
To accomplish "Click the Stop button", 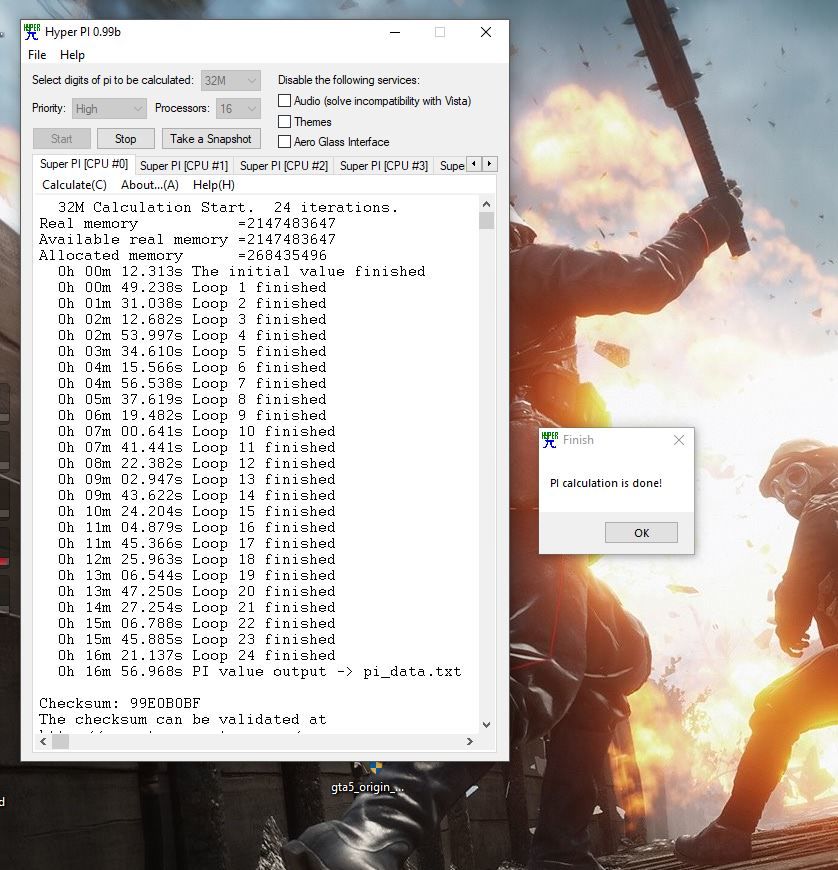I will click(125, 139).
